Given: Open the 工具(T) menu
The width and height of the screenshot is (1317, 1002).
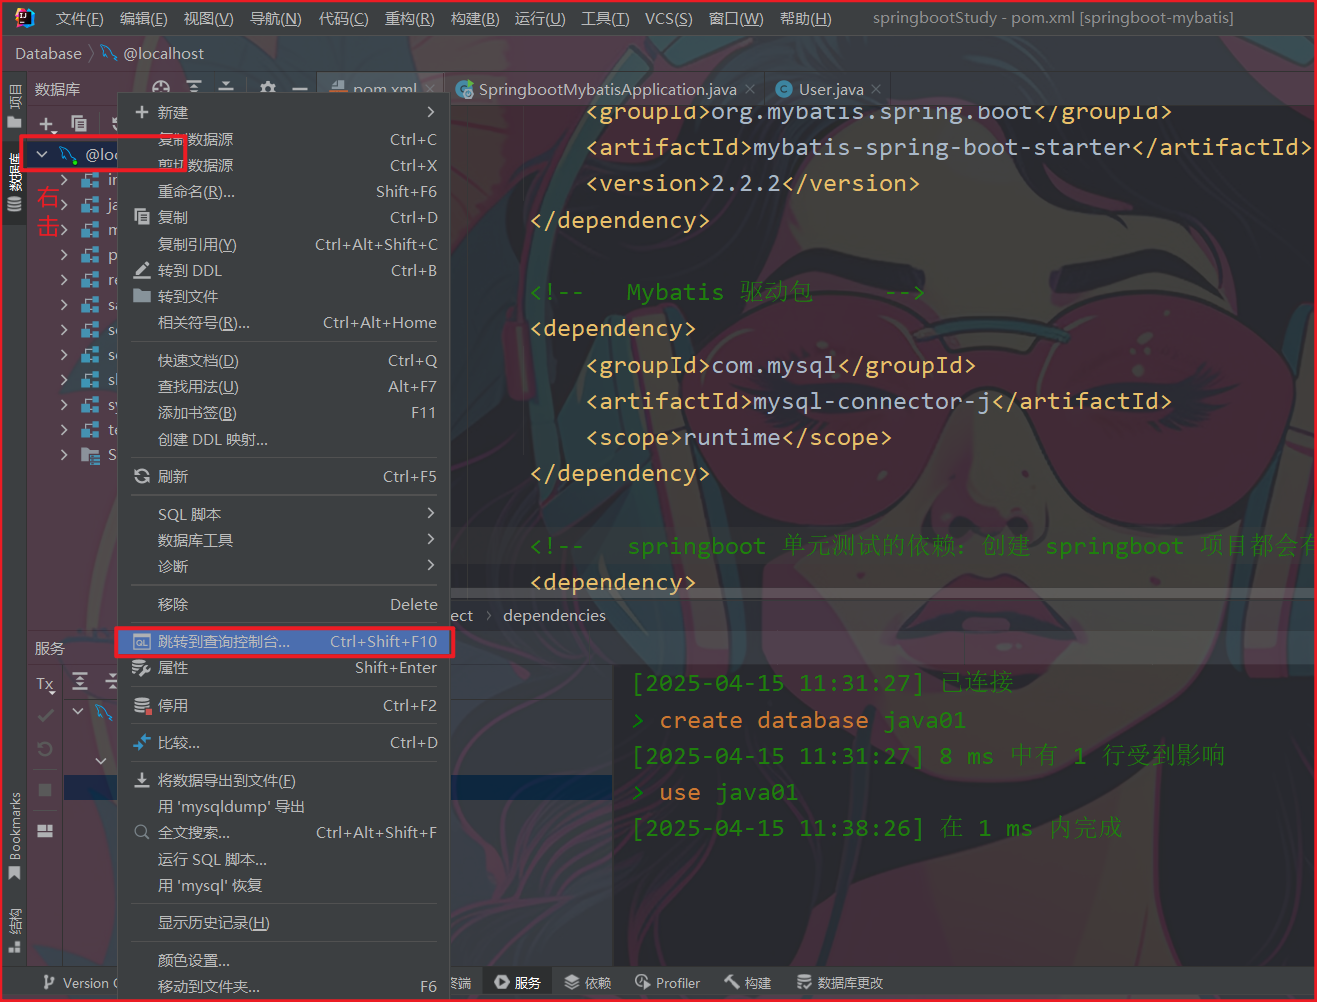Looking at the screenshot, I should 605,19.
